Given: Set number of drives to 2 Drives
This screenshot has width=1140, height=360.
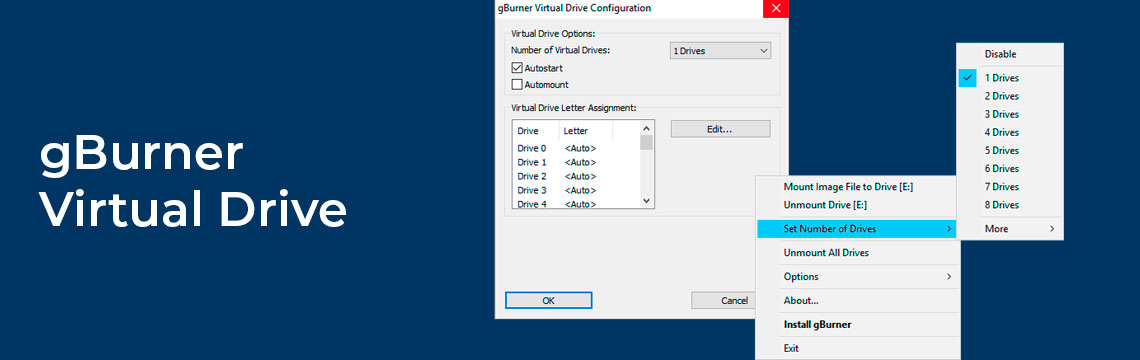Looking at the screenshot, I should pyautogui.click(x=1010, y=96).
